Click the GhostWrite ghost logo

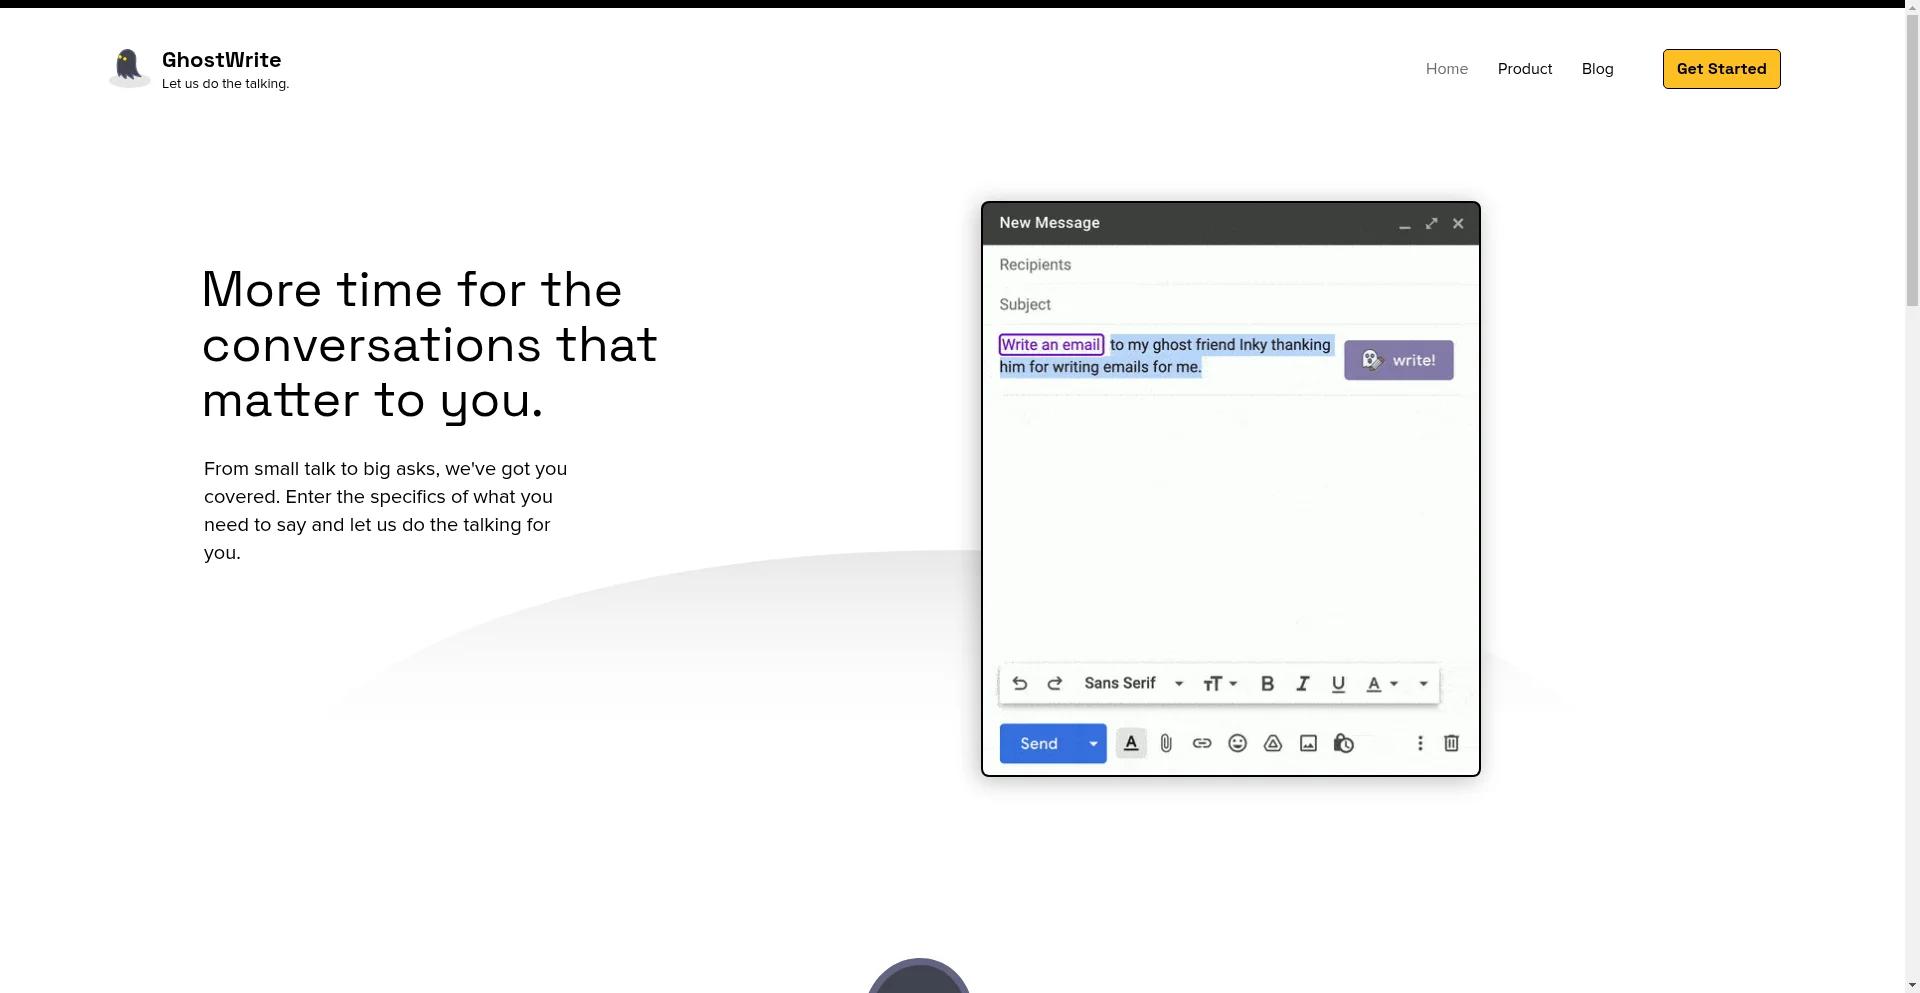point(129,68)
